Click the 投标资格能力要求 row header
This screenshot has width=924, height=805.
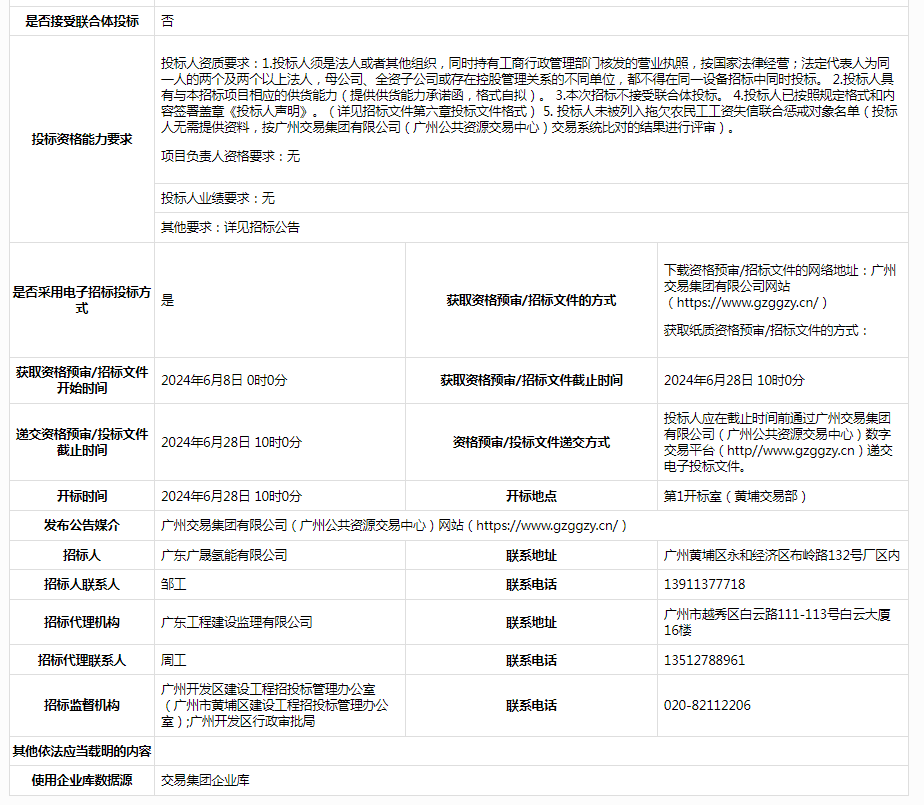click(x=81, y=140)
